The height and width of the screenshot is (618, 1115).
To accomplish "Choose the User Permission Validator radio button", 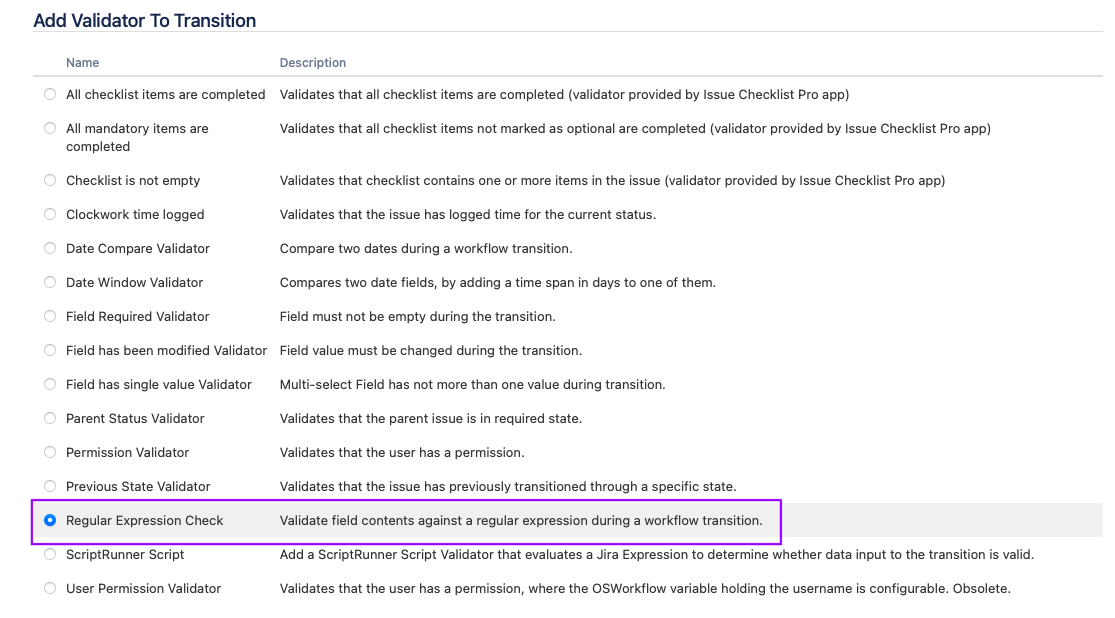I will click(50, 588).
